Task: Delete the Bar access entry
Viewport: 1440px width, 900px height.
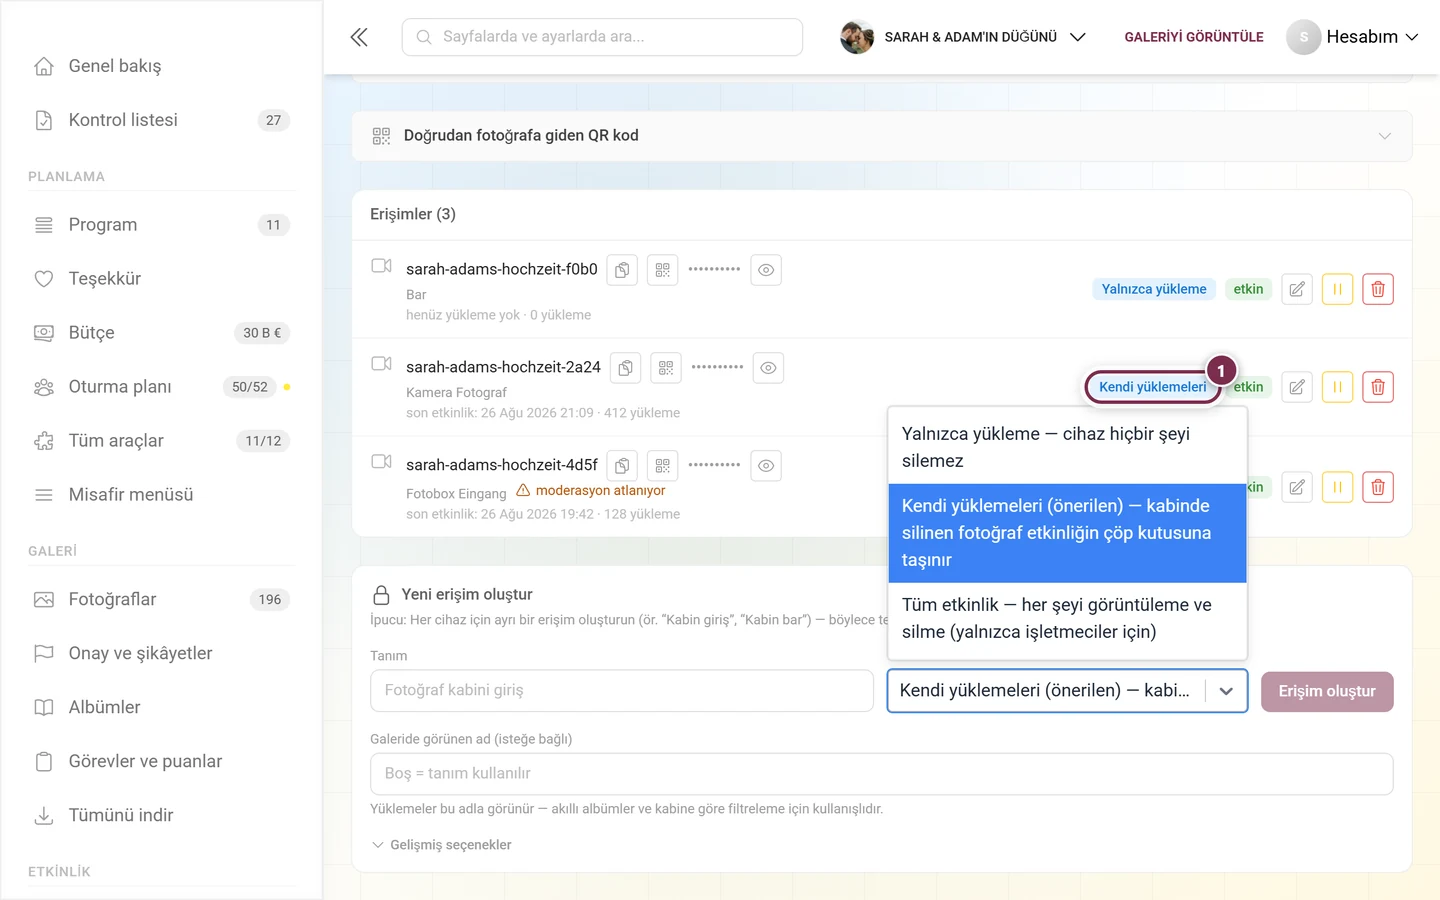Action: (x=1378, y=289)
